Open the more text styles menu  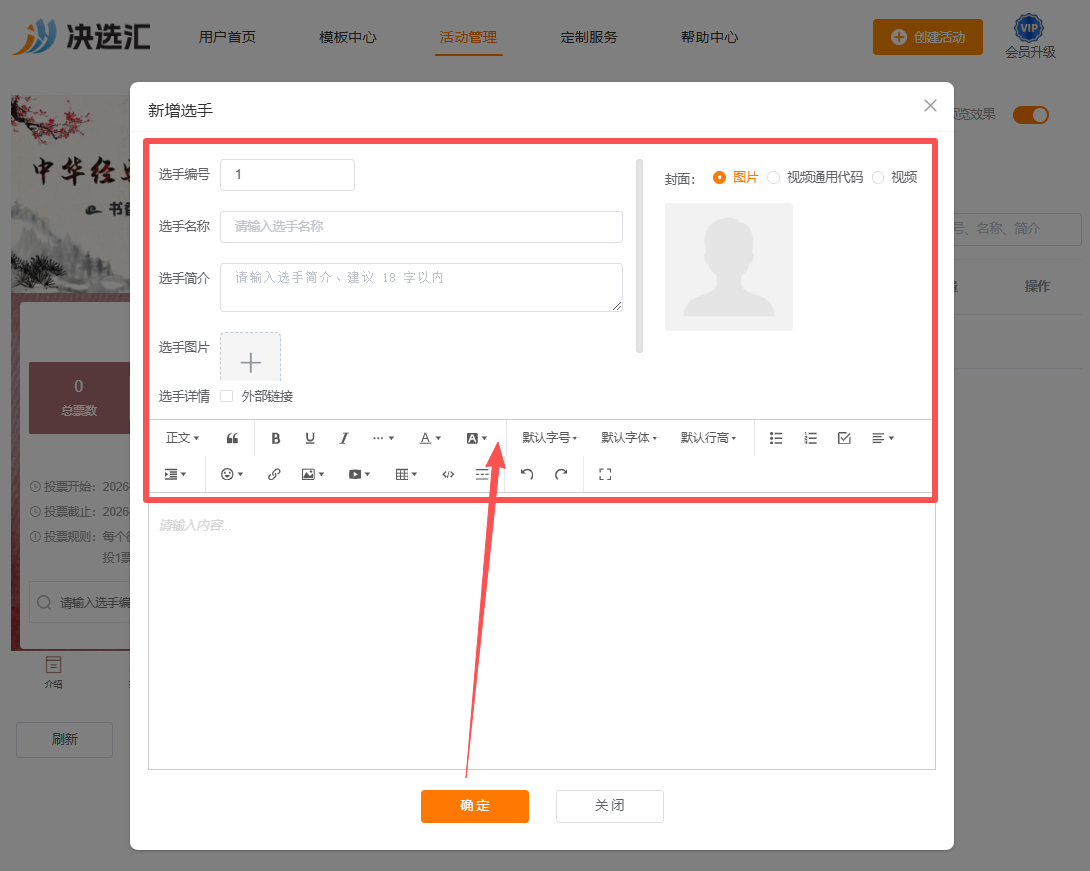pyautogui.click(x=383, y=438)
